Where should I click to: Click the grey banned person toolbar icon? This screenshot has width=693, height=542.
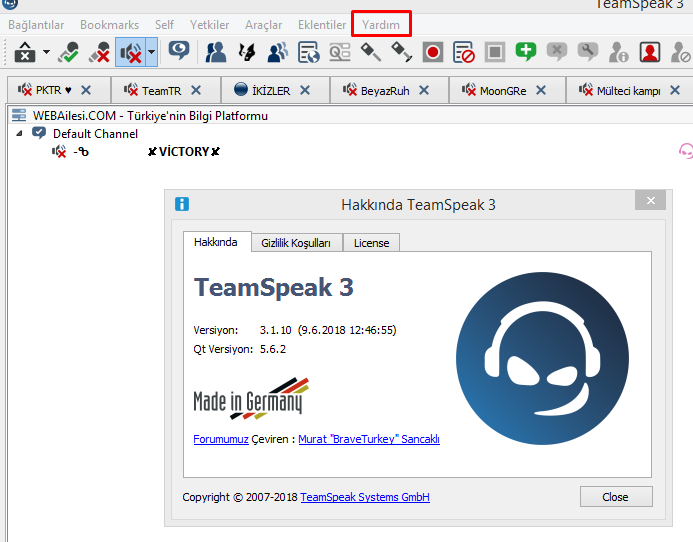coord(681,53)
